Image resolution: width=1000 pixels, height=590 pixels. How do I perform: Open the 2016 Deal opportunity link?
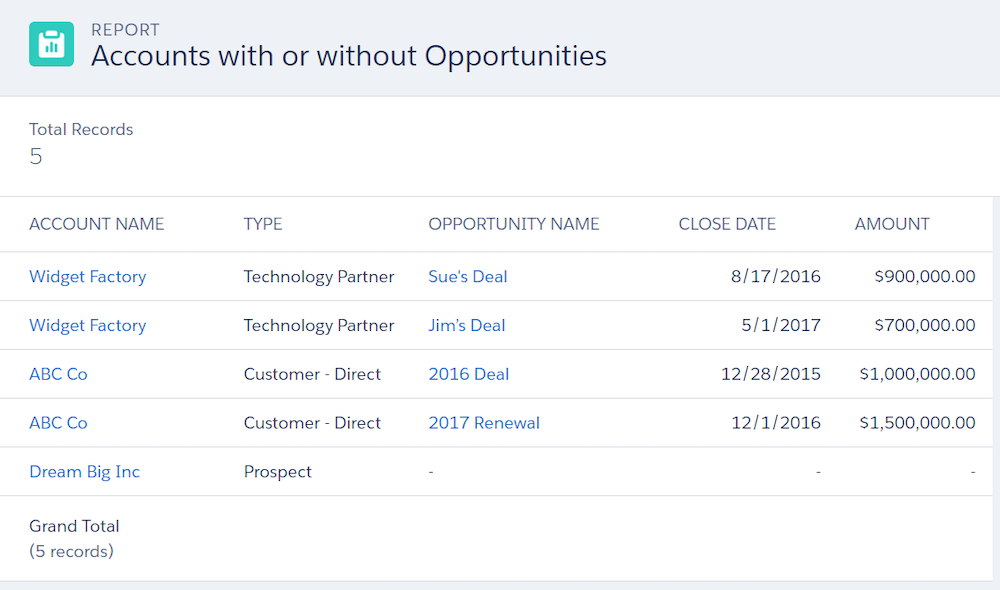point(469,374)
